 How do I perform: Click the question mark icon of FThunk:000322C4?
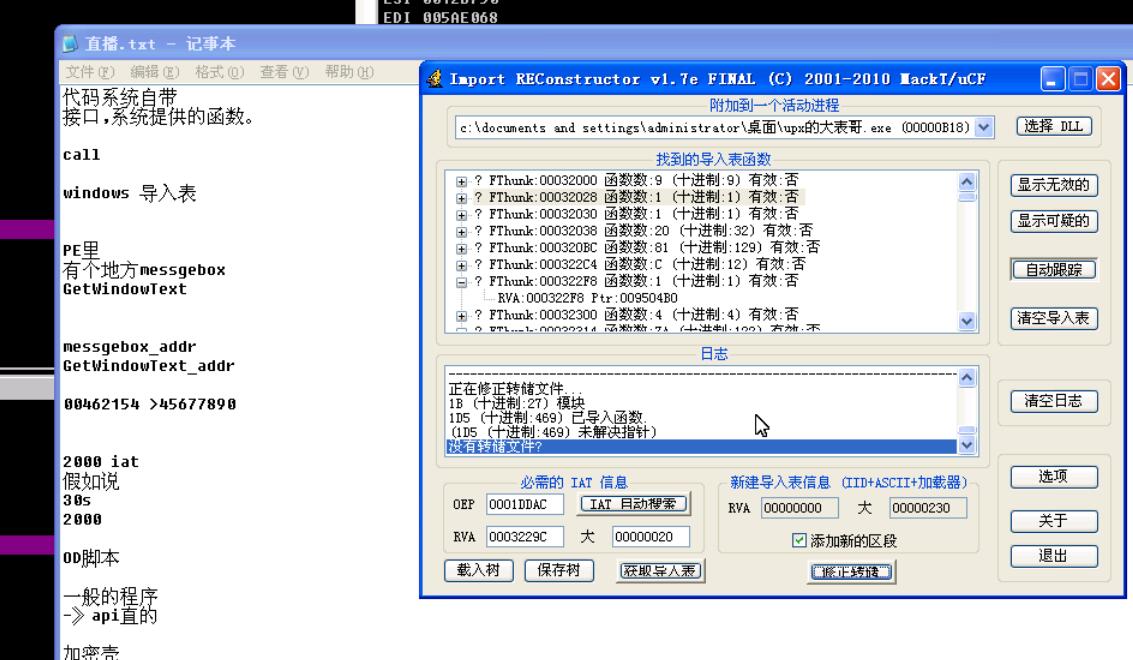(478, 265)
